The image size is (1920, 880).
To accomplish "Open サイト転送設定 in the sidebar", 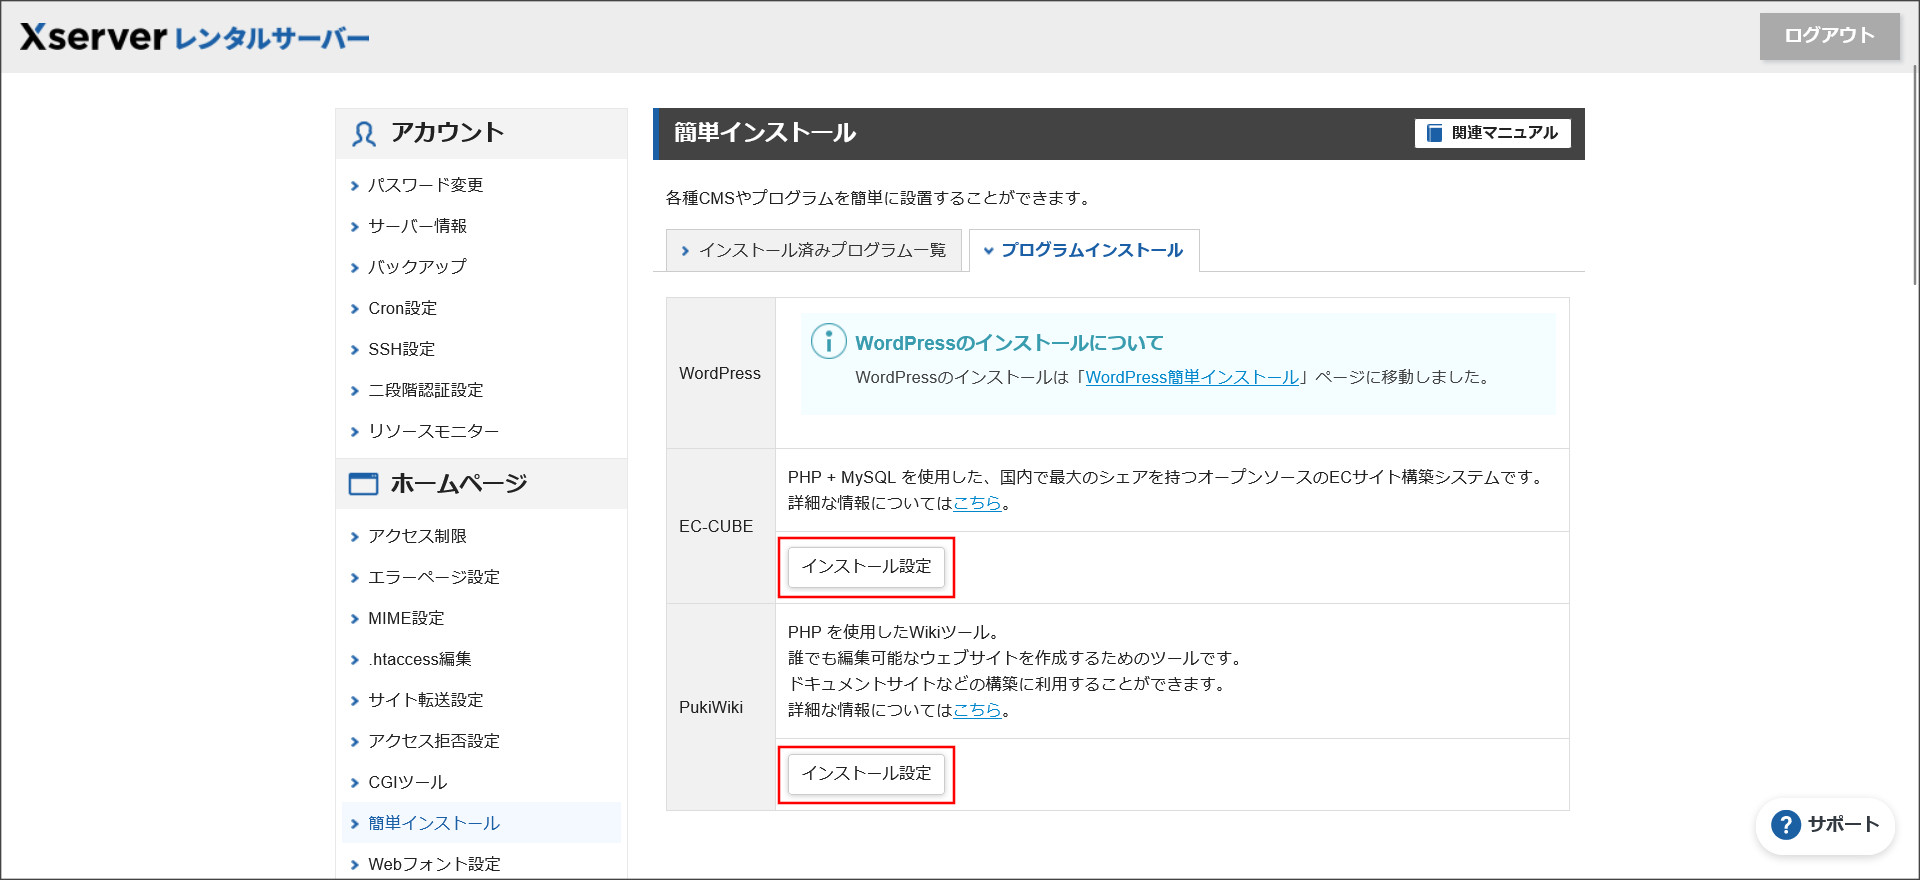I will tap(426, 700).
